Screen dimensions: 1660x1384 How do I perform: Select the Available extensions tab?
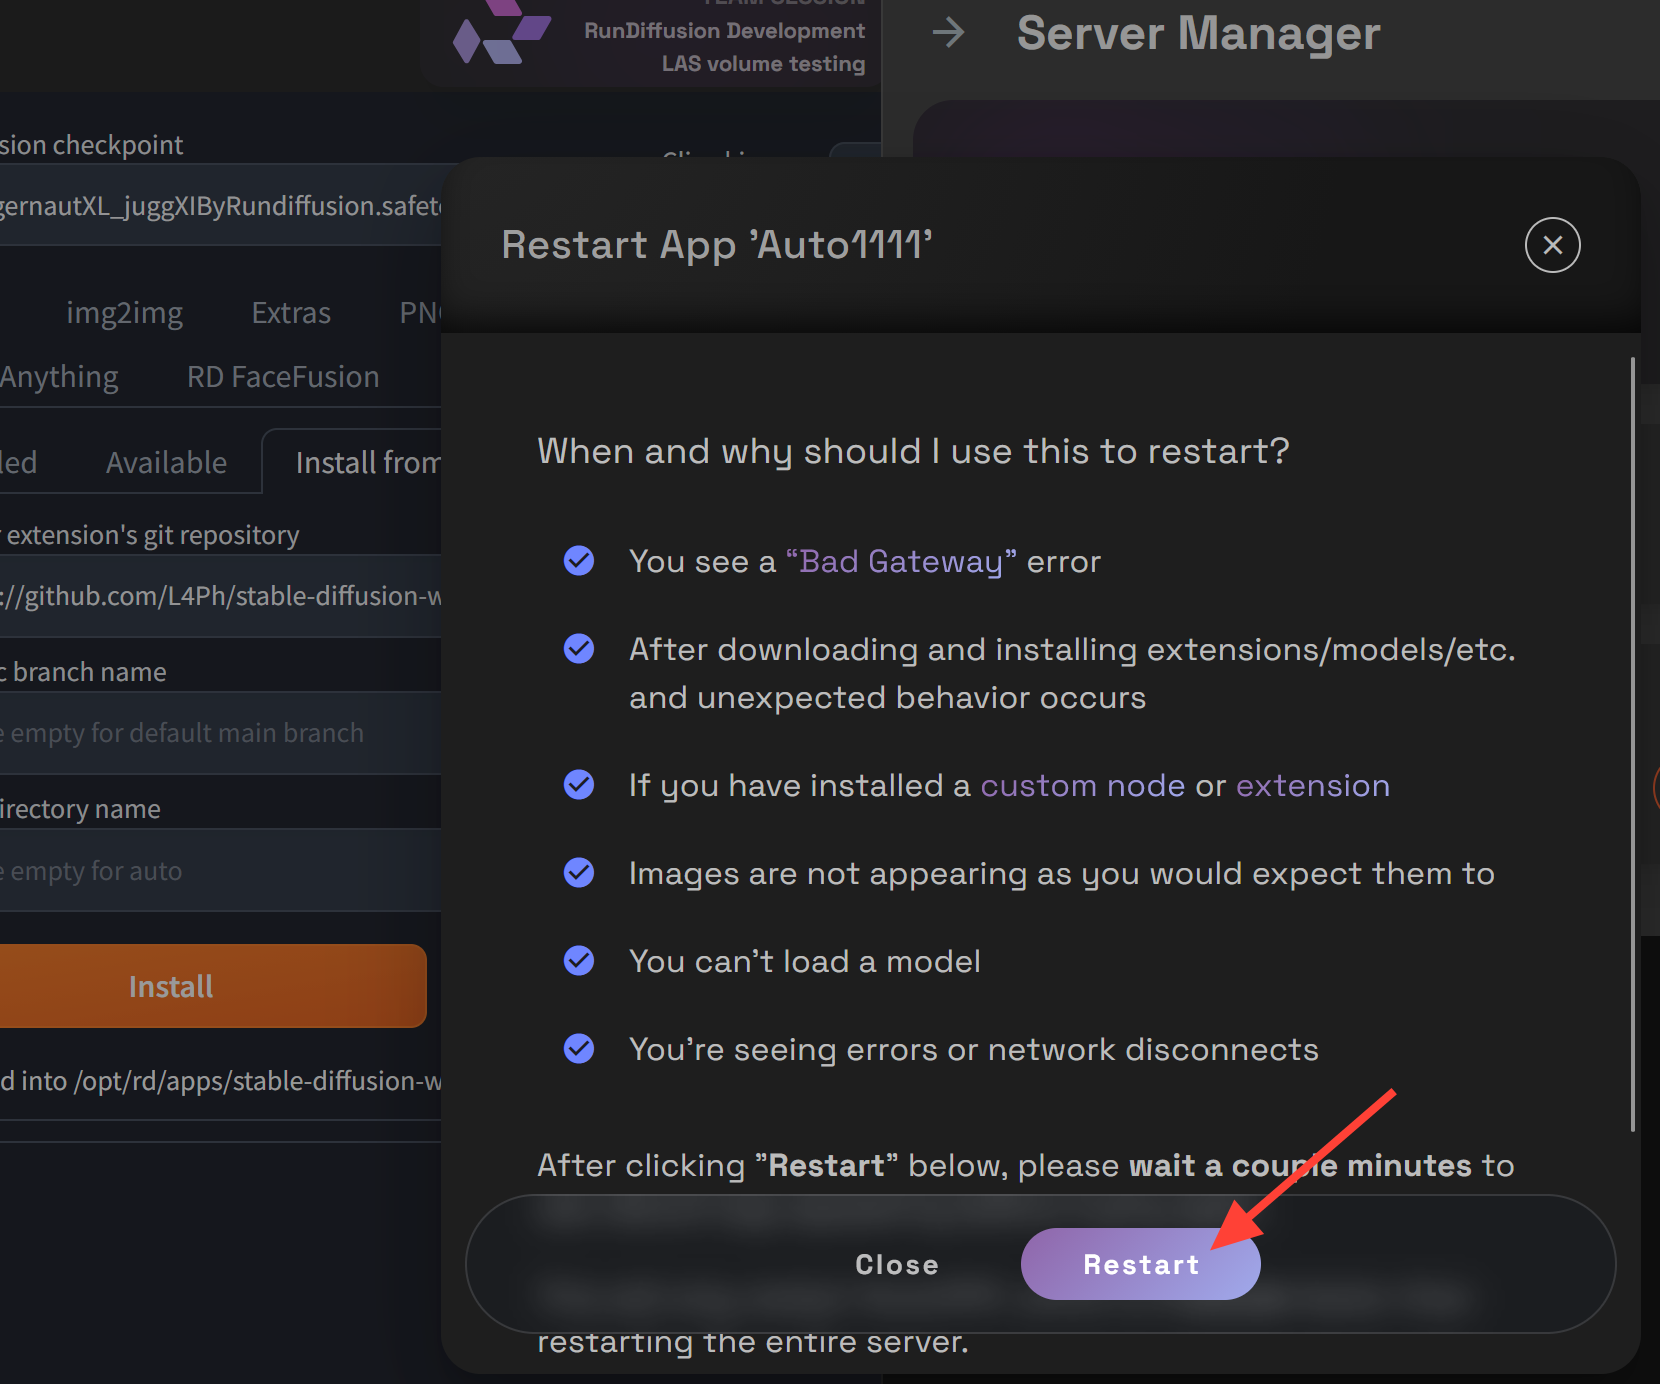coord(166,462)
